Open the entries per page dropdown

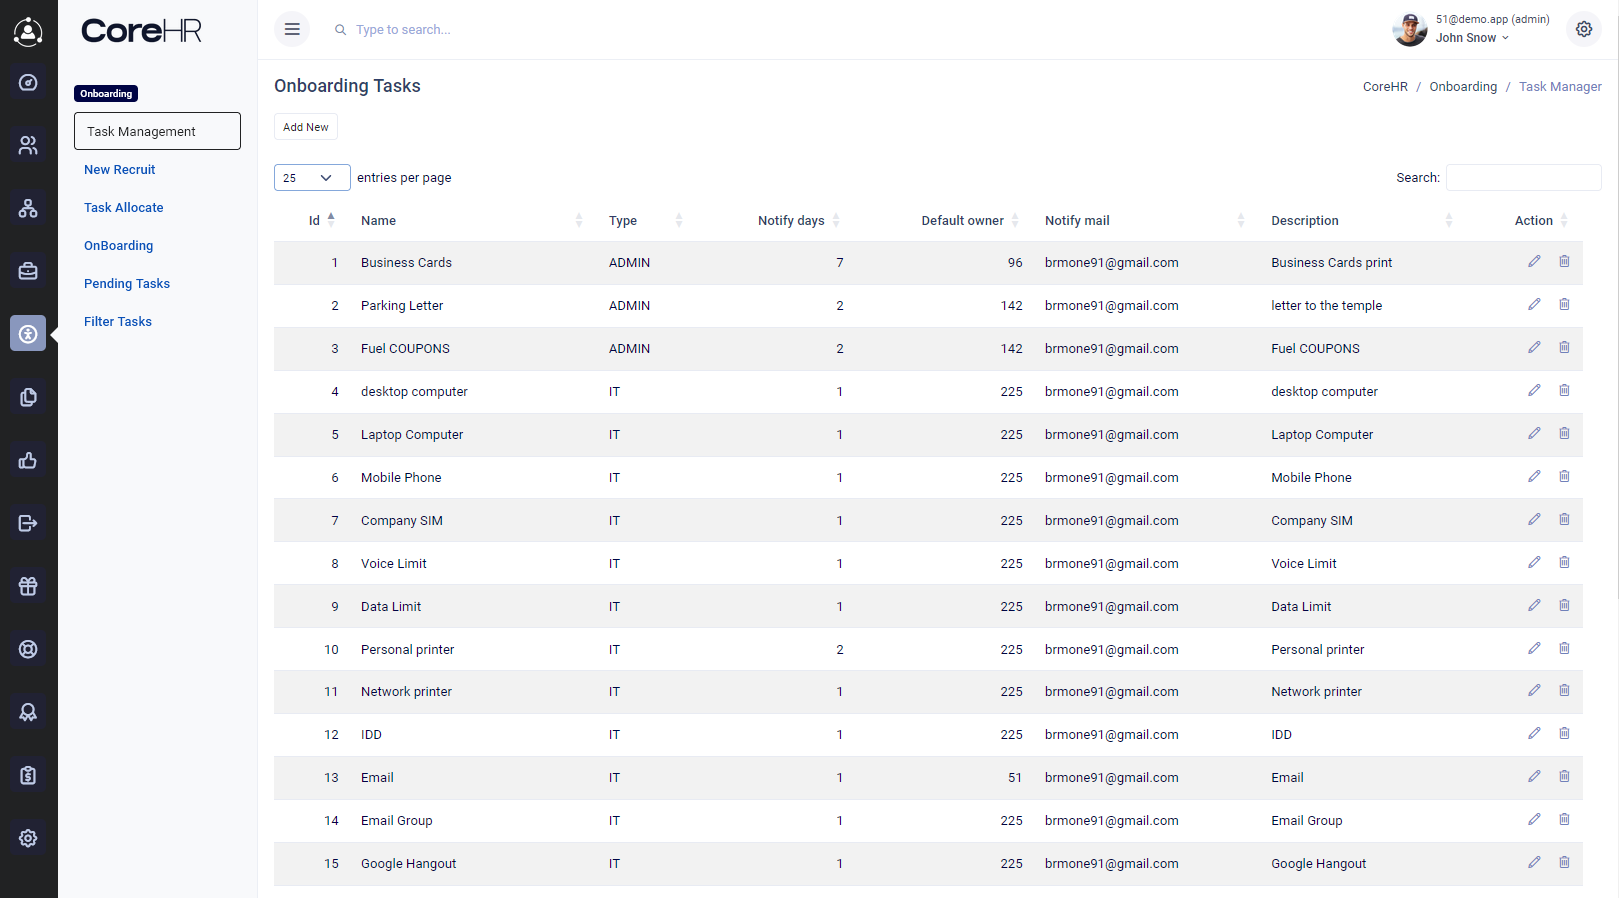point(312,178)
